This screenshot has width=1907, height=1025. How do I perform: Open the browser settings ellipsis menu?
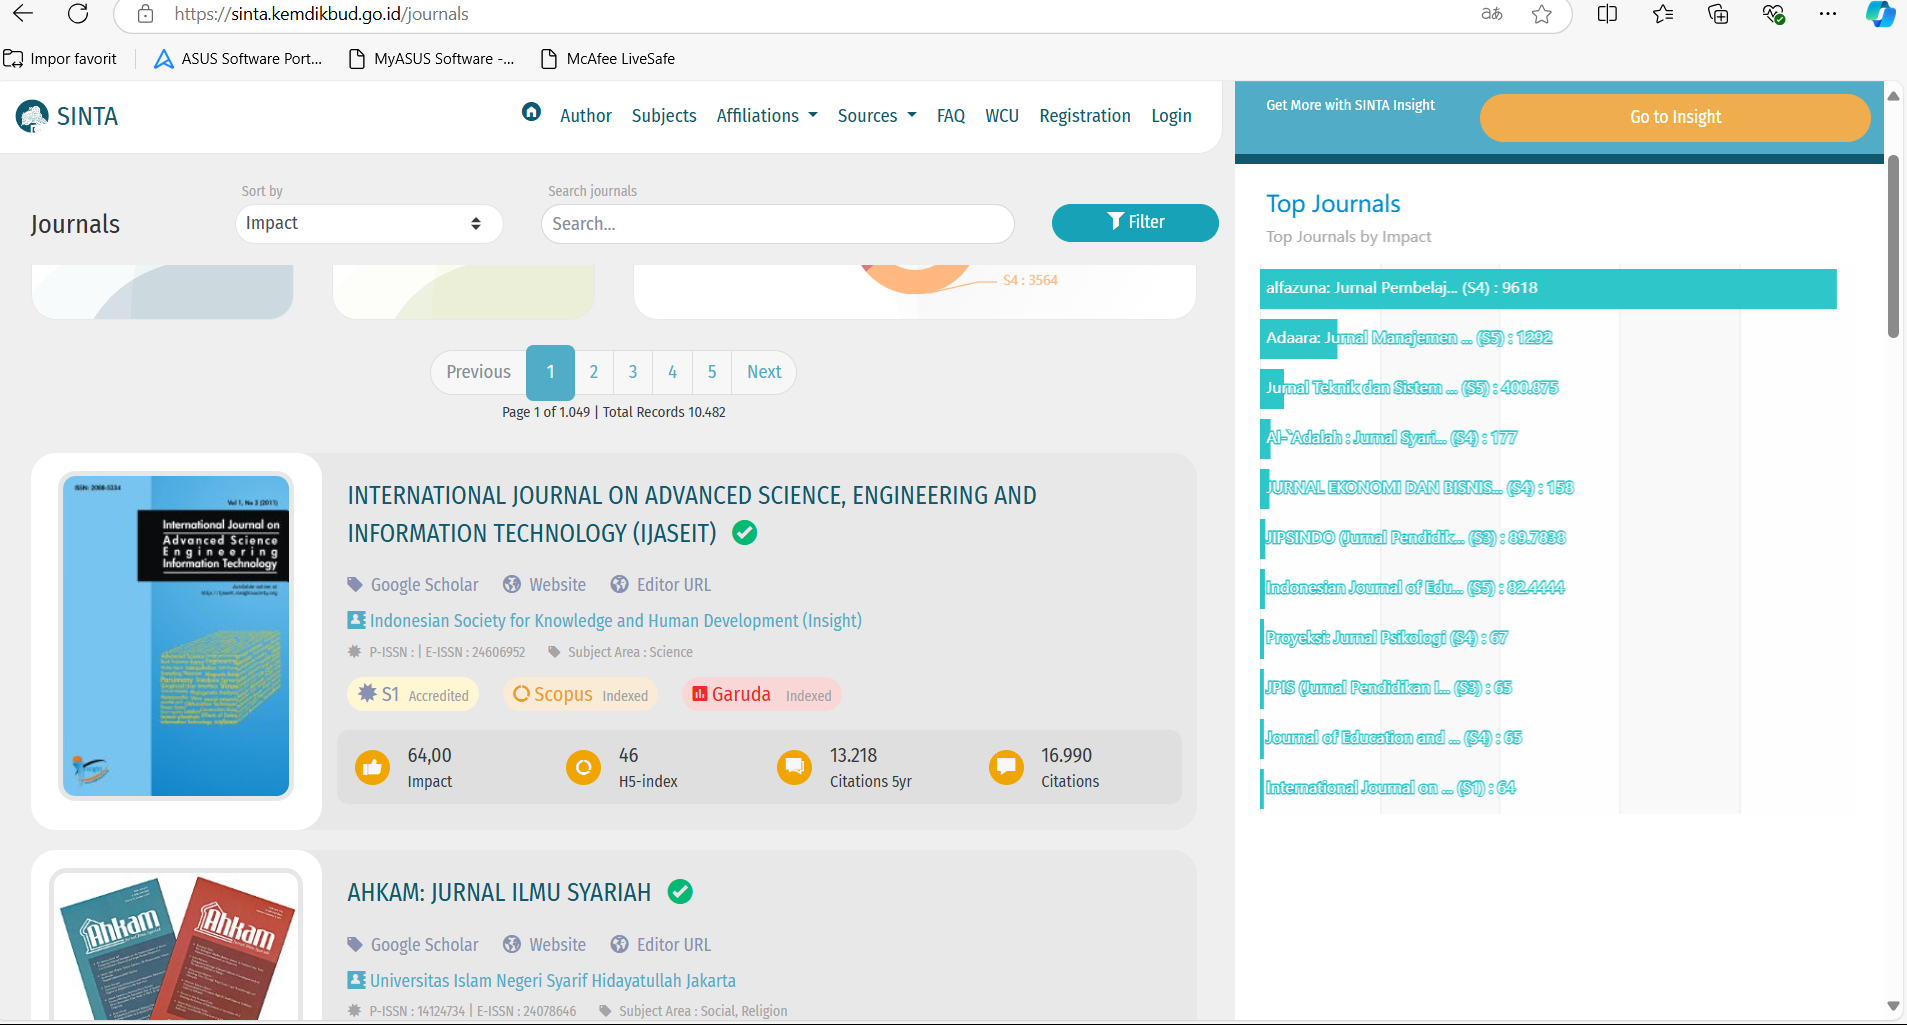(1828, 14)
